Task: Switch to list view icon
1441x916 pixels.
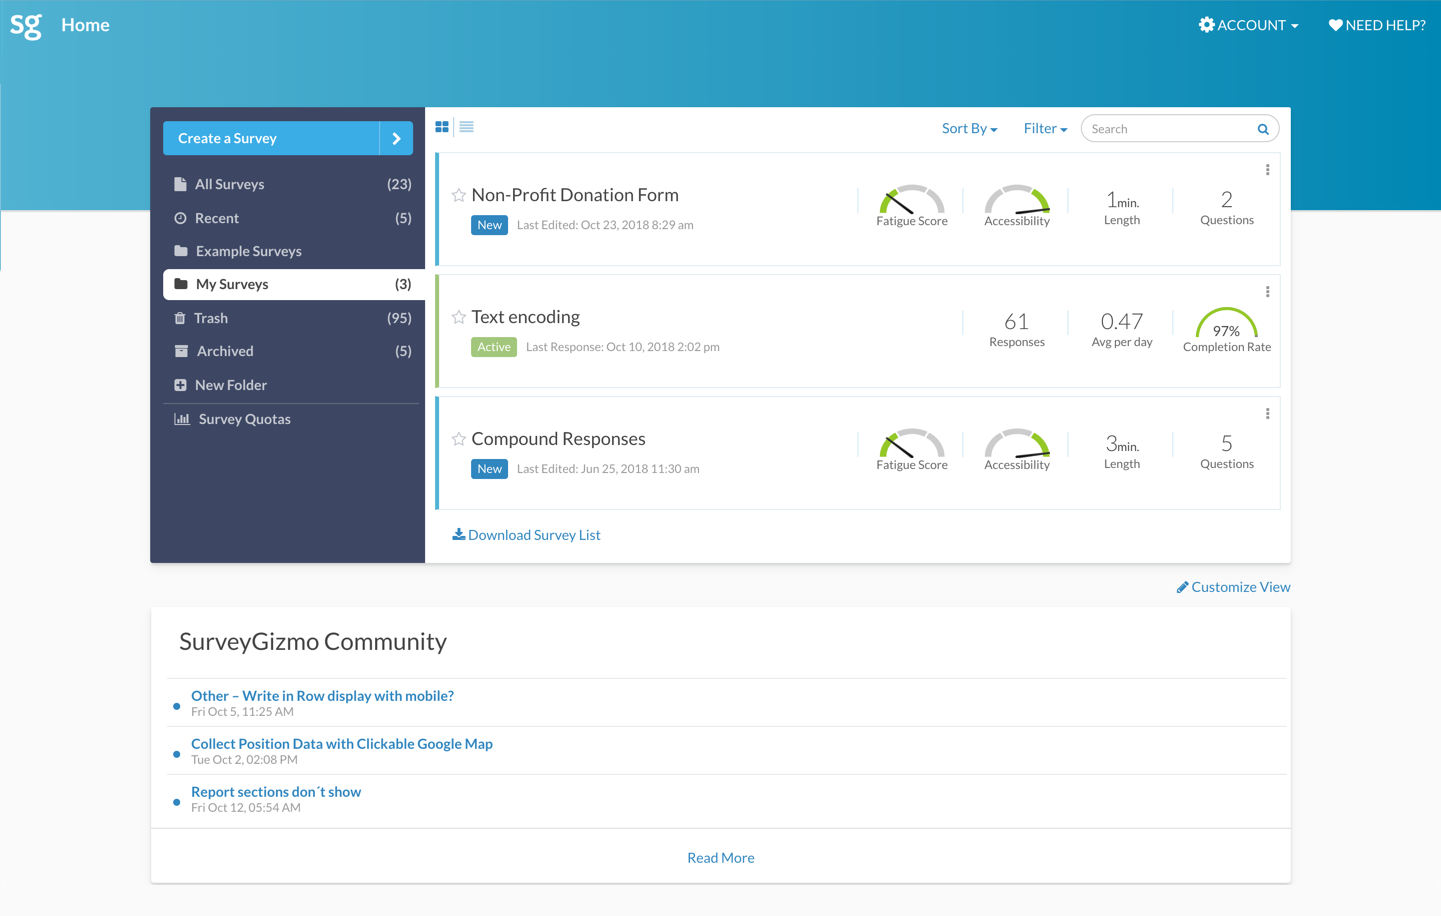Action: [467, 127]
